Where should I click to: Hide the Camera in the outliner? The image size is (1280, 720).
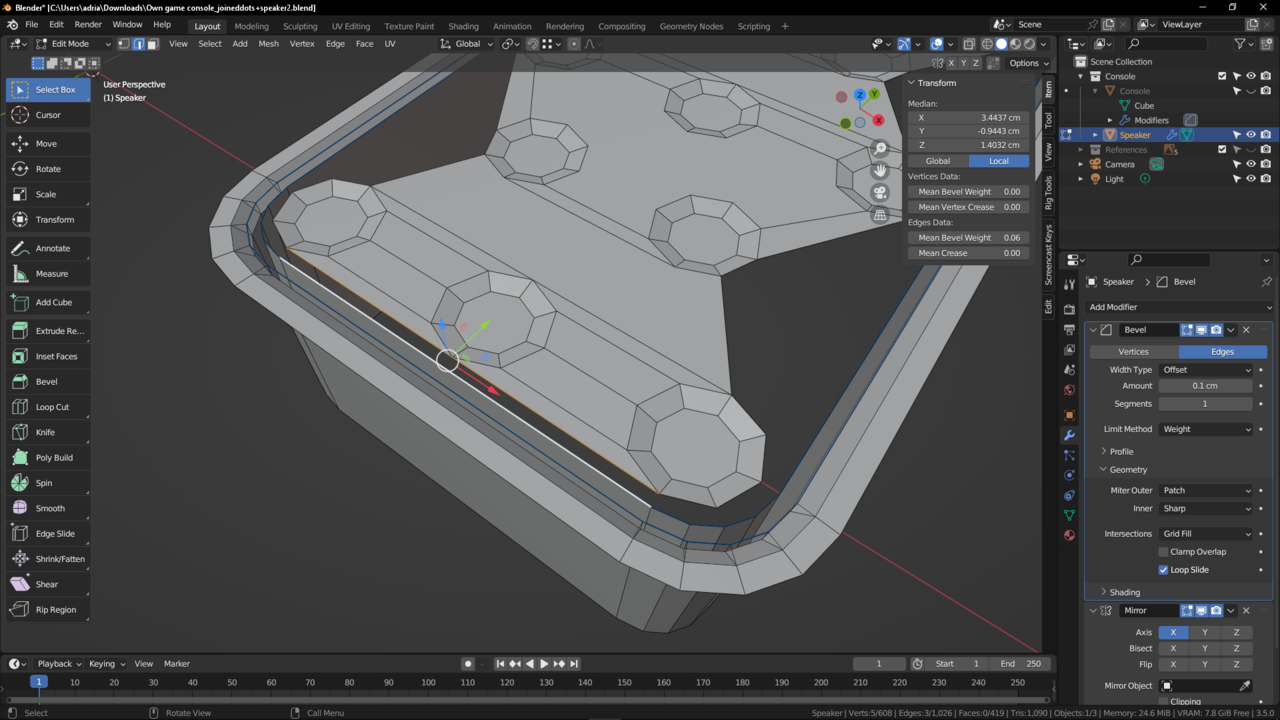pyautogui.click(x=1250, y=164)
